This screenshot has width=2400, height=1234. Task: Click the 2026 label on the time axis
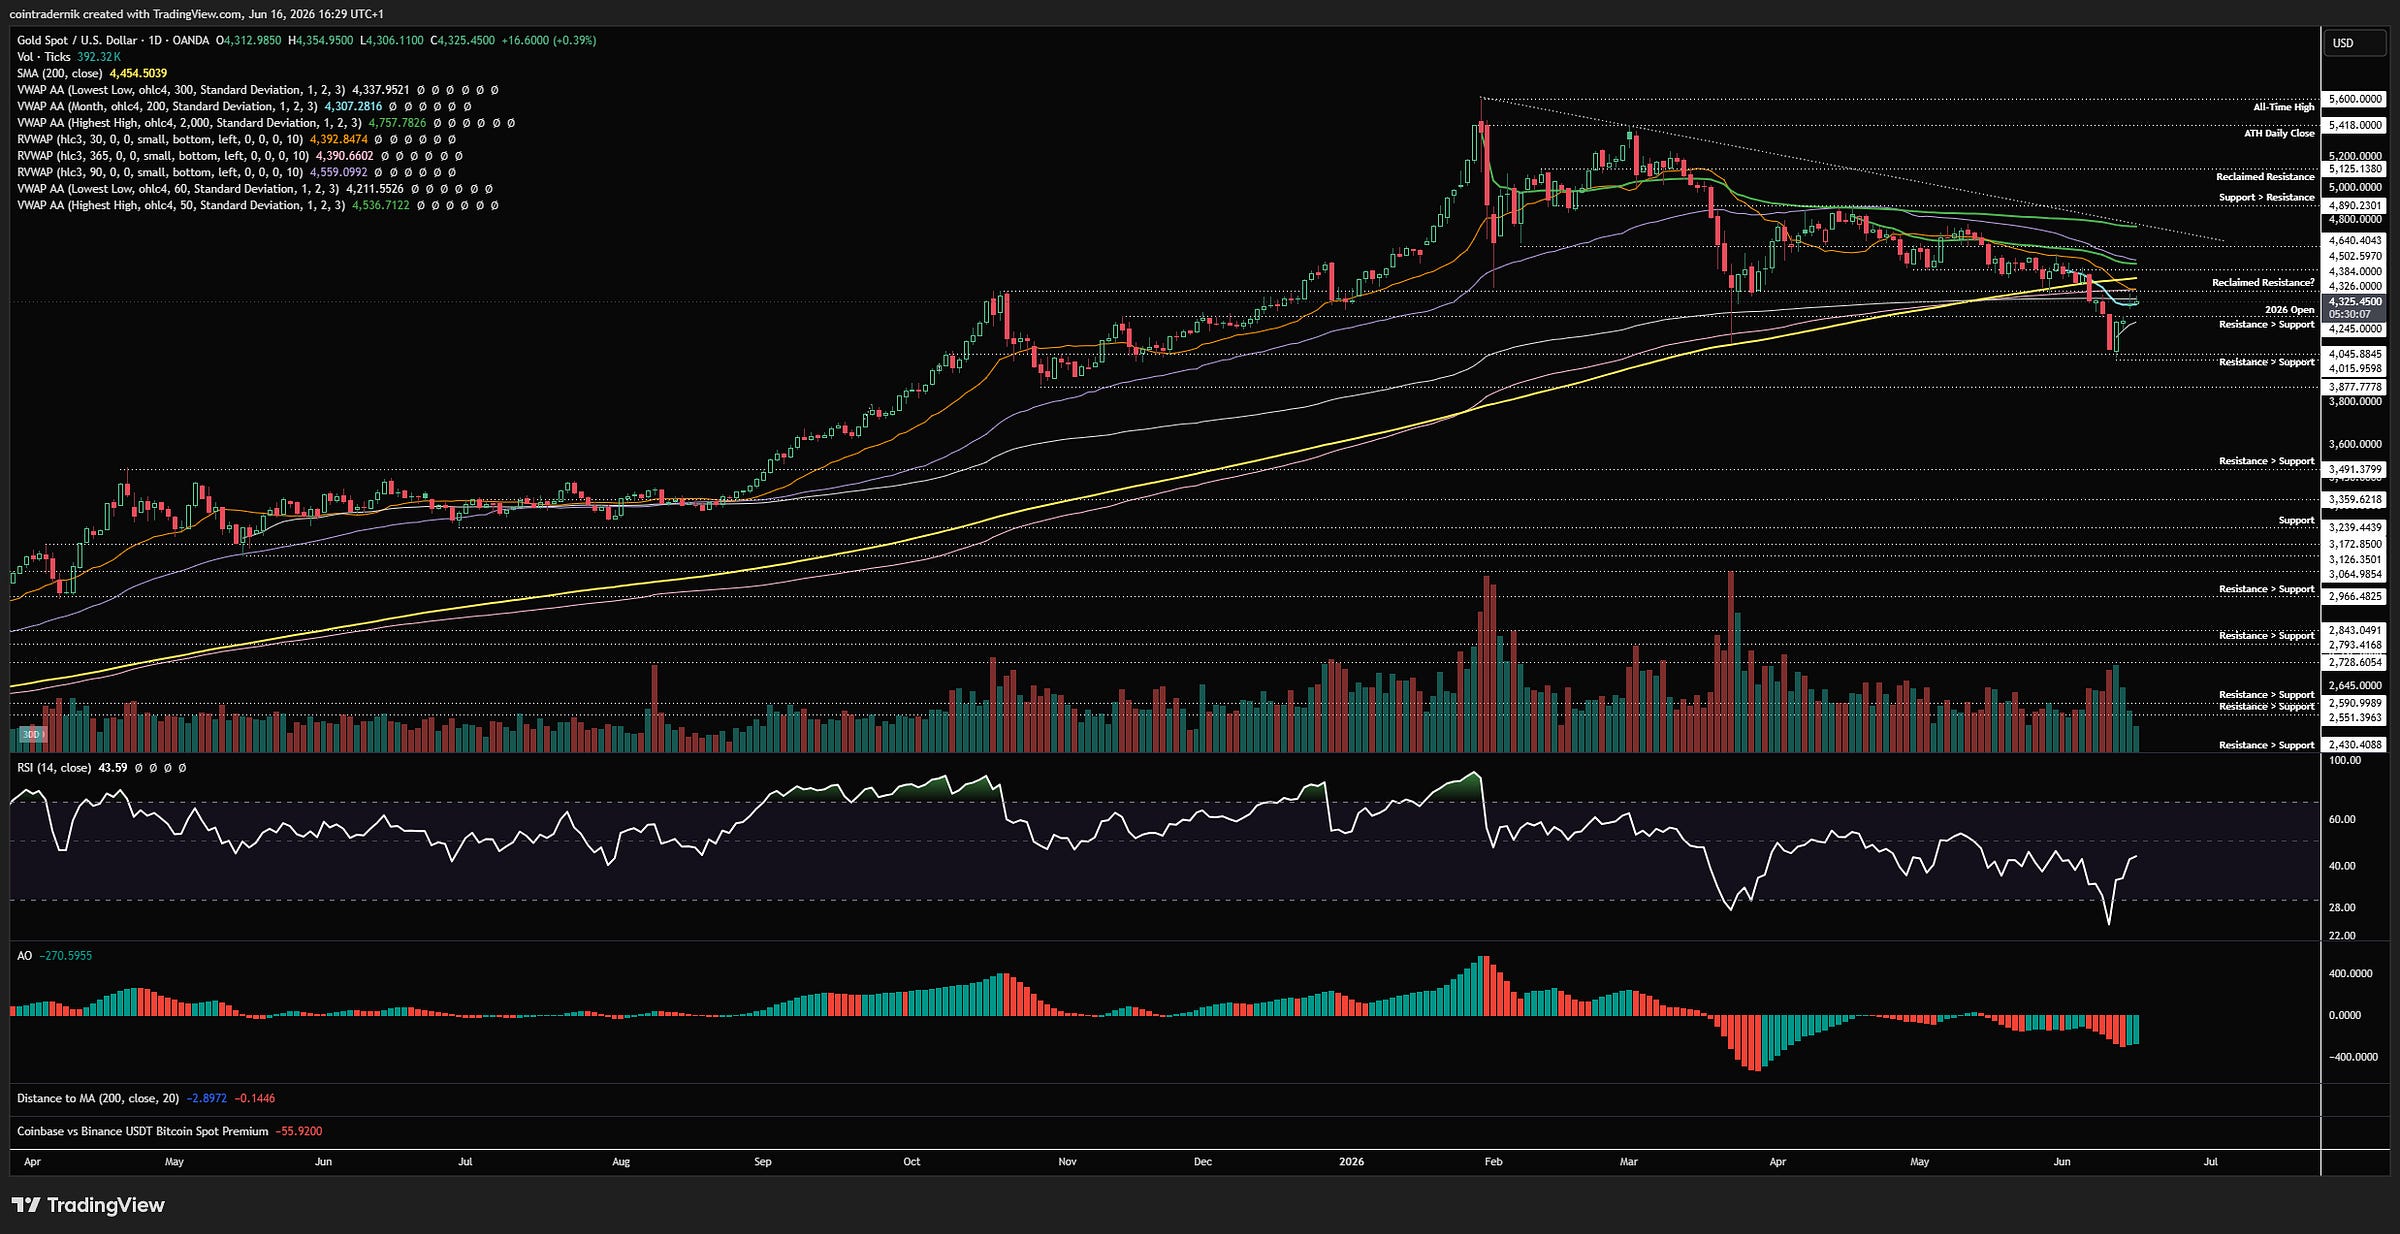tap(1351, 1162)
